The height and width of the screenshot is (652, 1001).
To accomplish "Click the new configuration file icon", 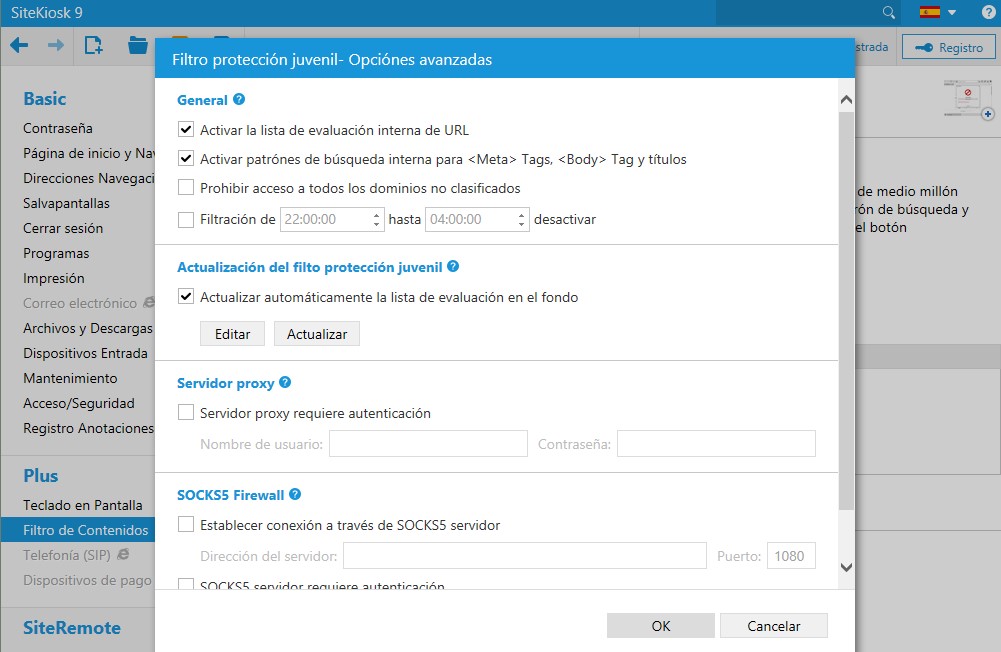I will [94, 46].
